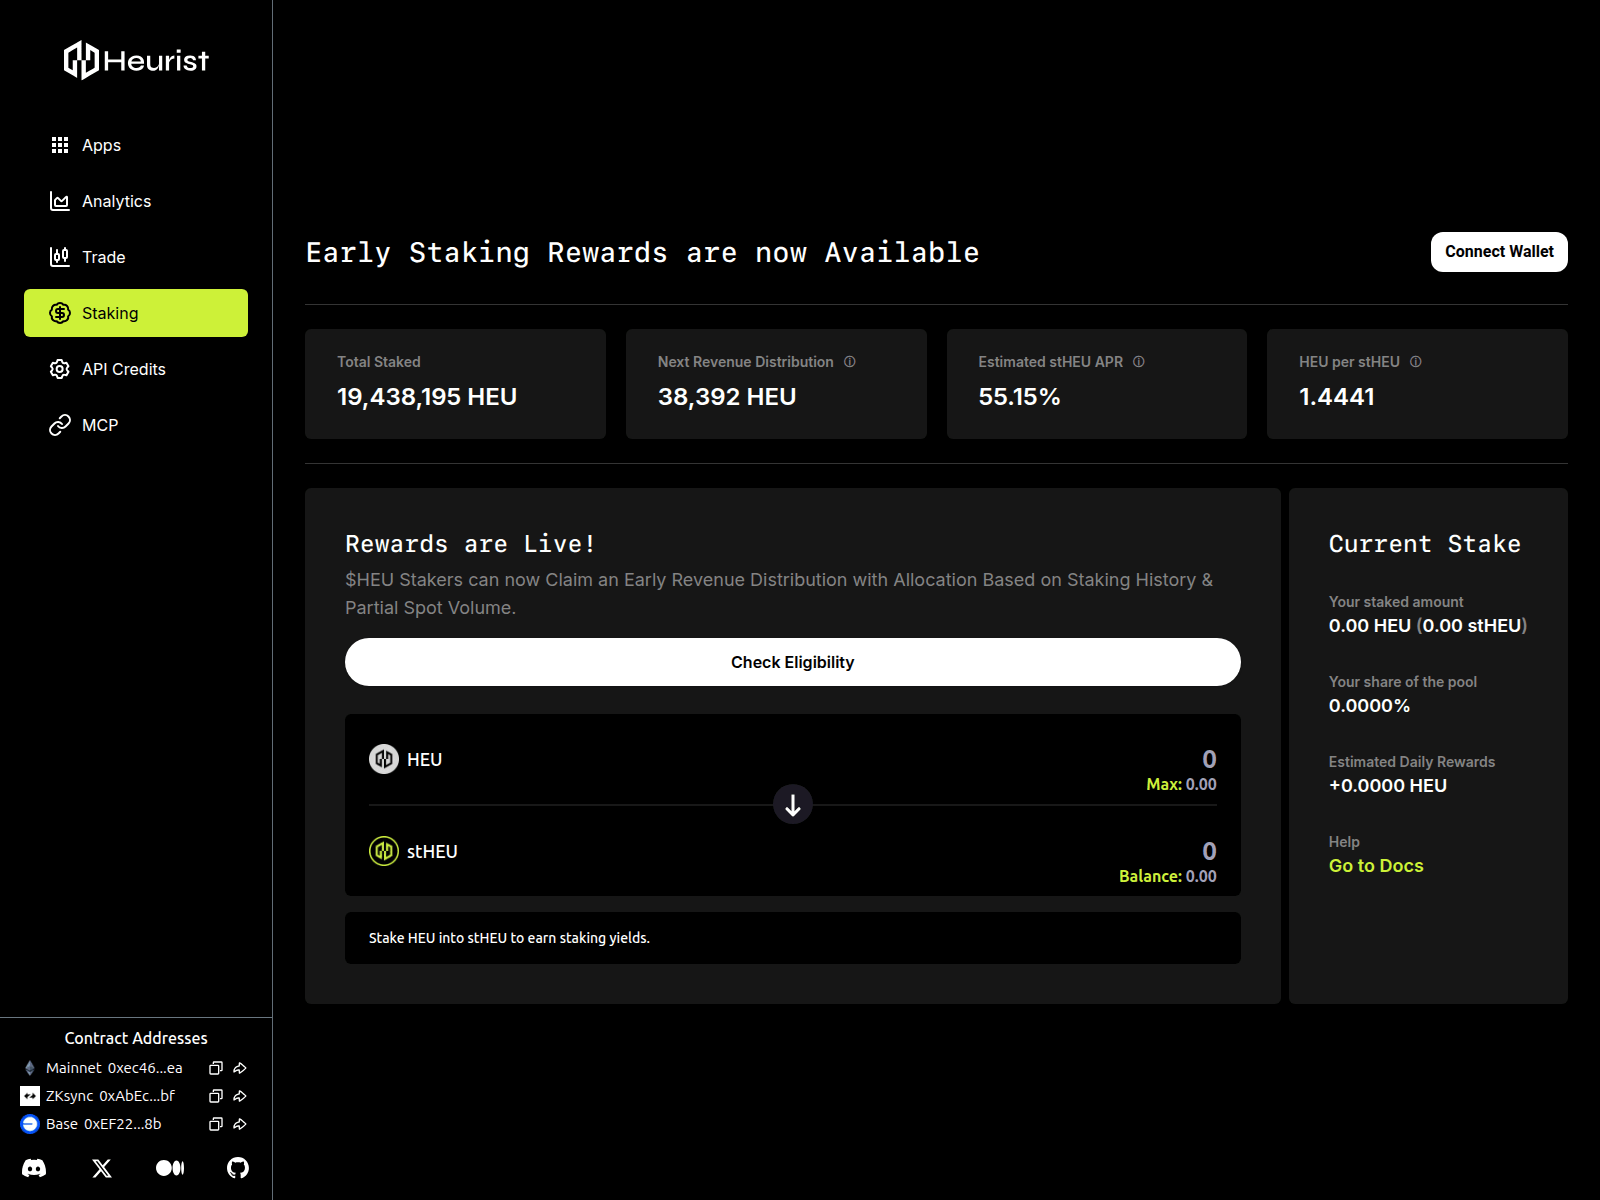The image size is (1600, 1200).
Task: Click the 1.4441 HEU per stHEU value
Action: [1337, 397]
